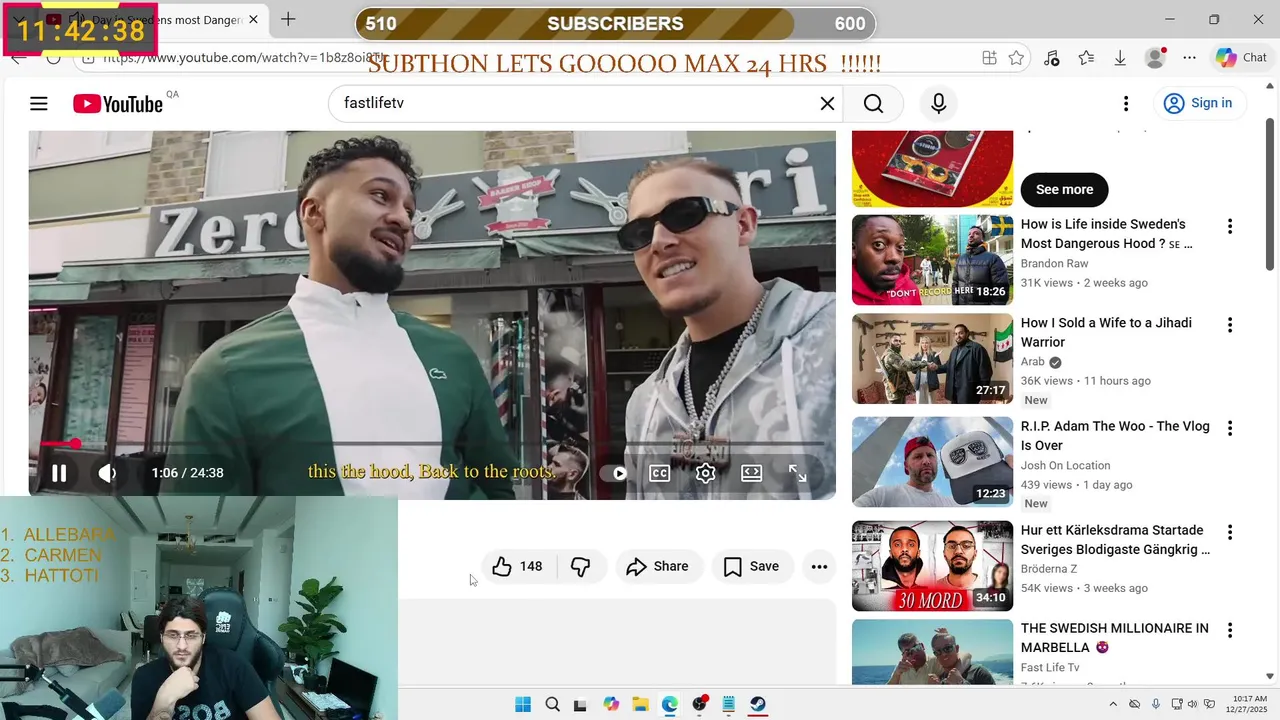Like the video with 148 likes
This screenshot has width=1280, height=720.
coord(517,567)
